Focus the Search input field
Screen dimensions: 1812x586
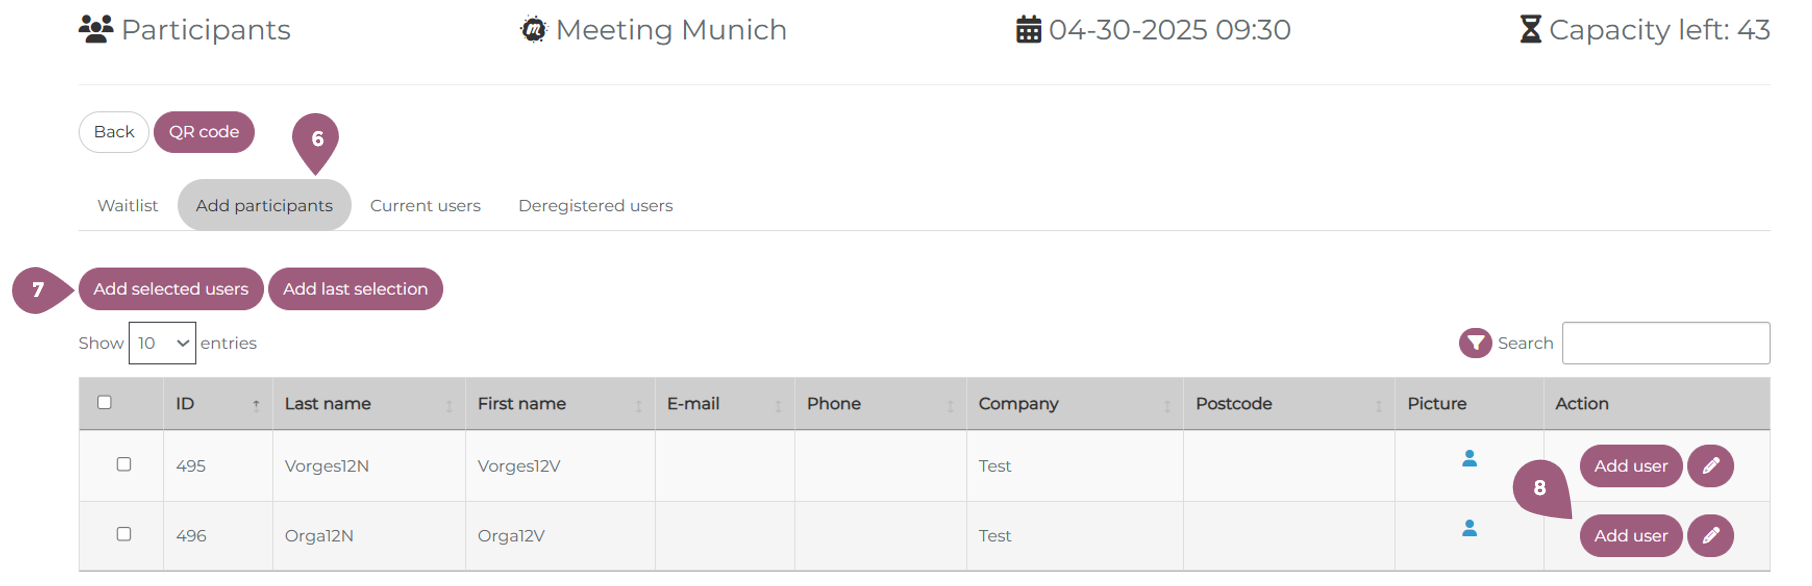coord(1665,343)
